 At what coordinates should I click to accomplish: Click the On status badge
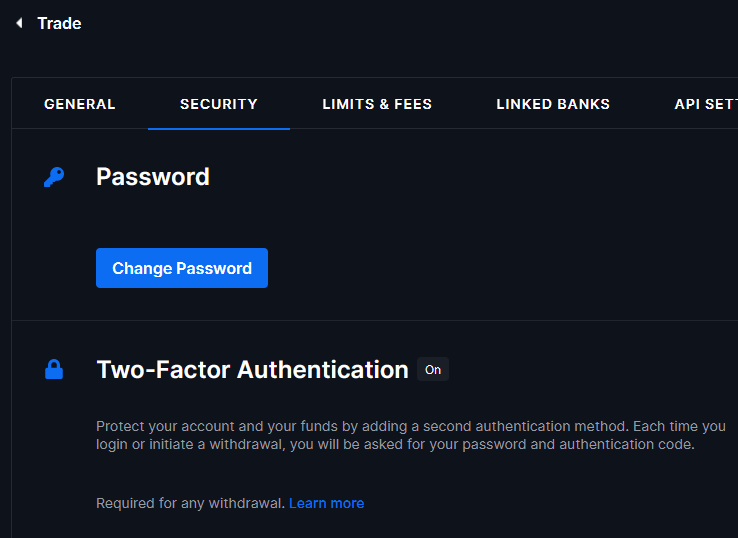click(433, 370)
